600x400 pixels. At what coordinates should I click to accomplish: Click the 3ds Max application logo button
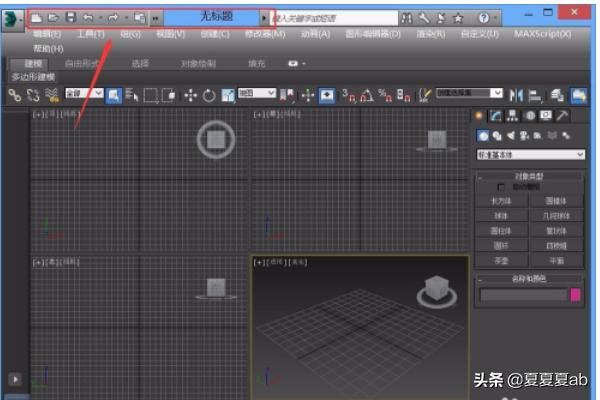12,20
